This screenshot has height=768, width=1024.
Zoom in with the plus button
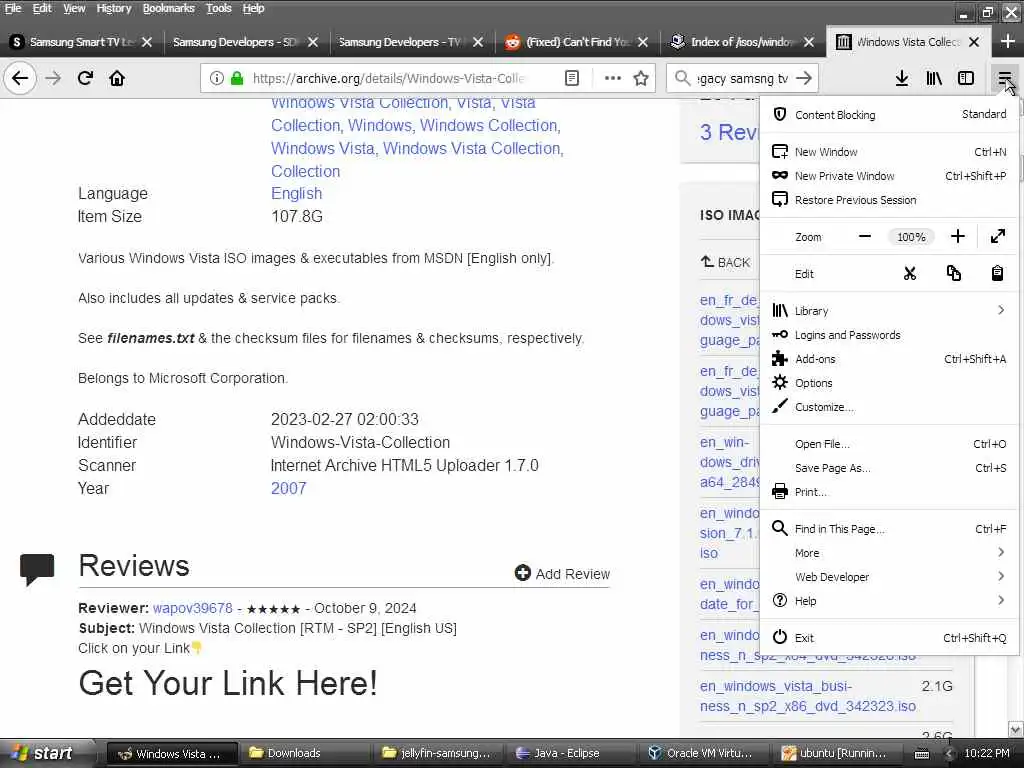957,236
